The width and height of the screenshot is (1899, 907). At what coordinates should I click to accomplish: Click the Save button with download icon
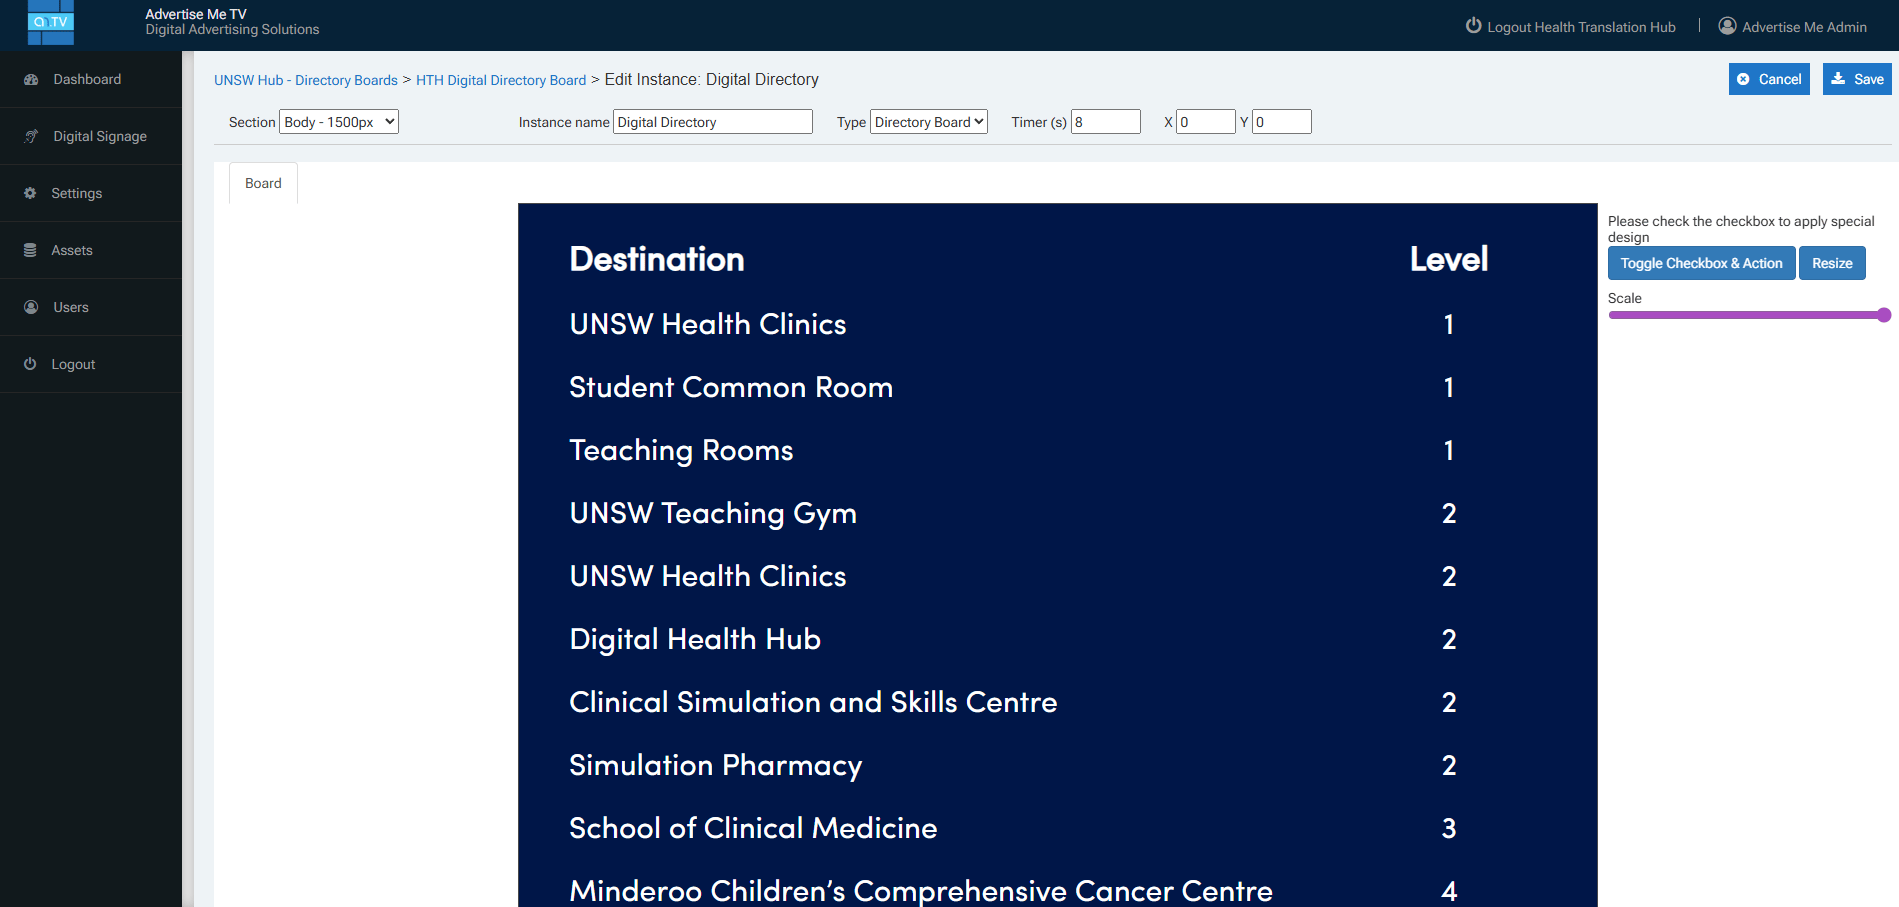point(1856,79)
